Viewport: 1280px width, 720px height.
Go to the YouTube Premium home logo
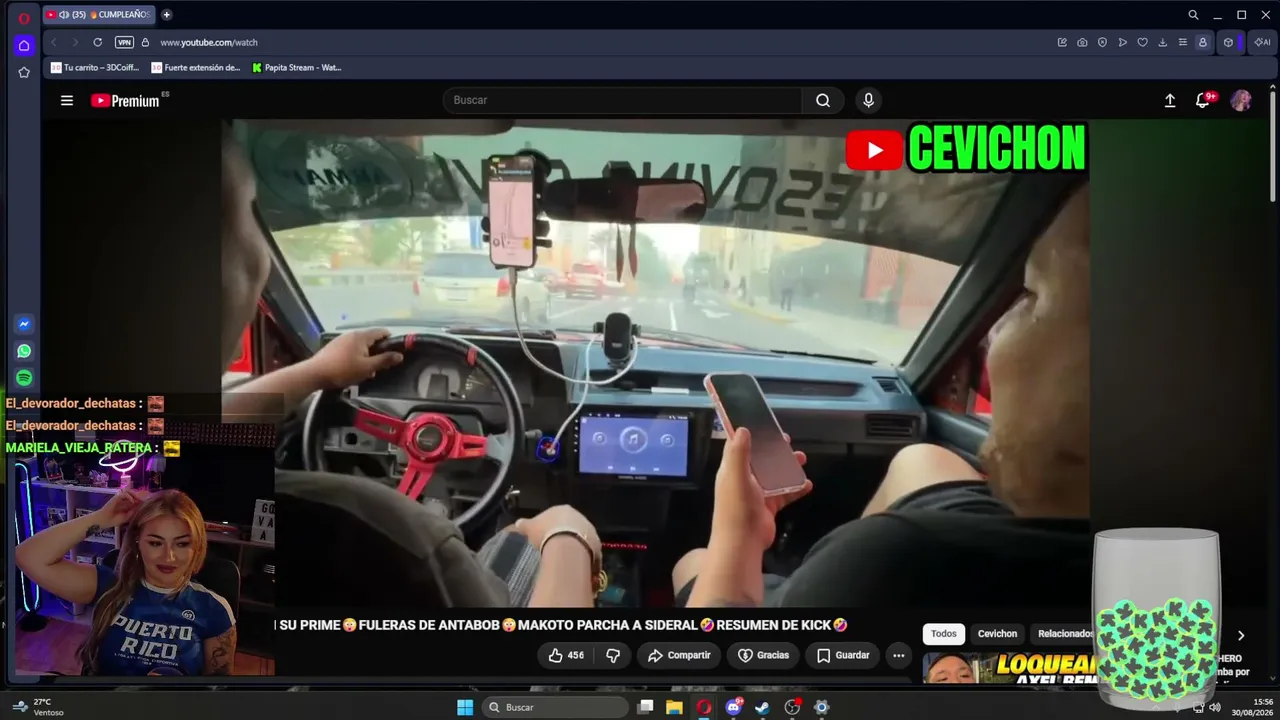pyautogui.click(x=125, y=100)
